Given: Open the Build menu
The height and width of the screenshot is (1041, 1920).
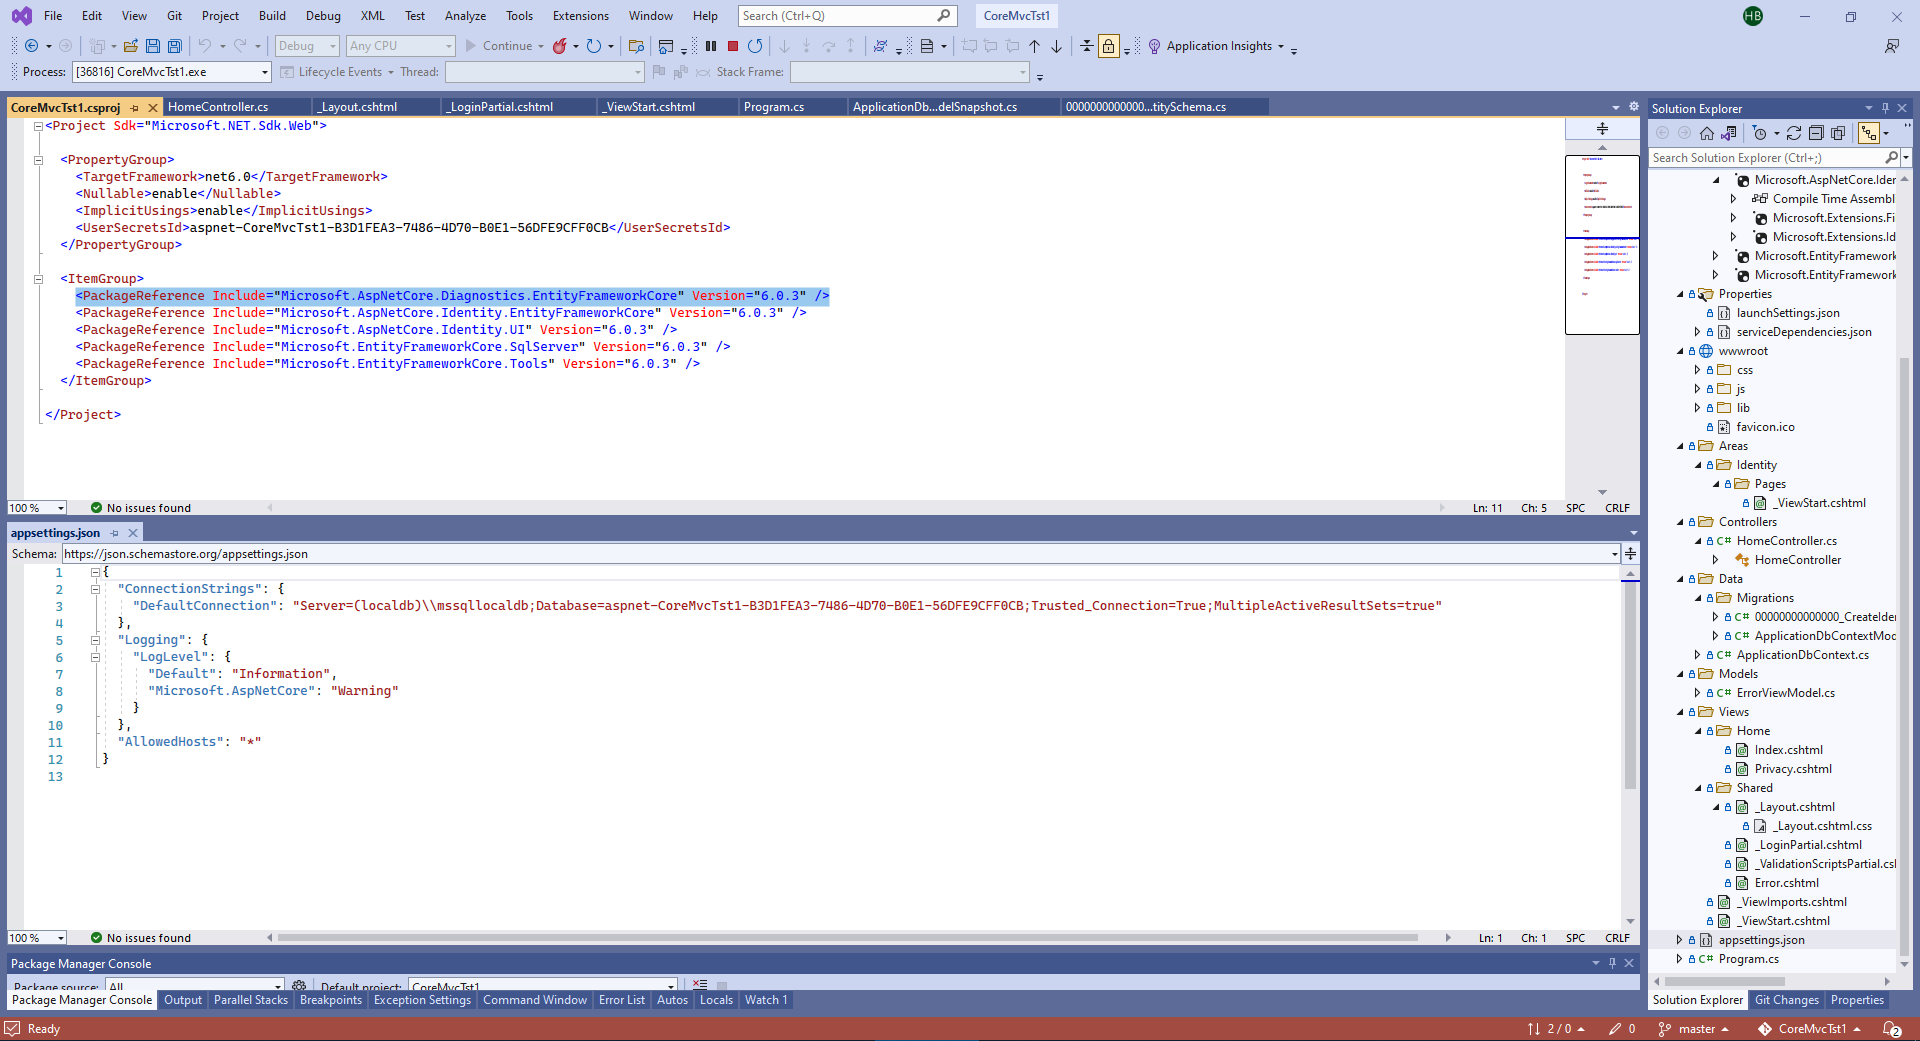Looking at the screenshot, I should 272,16.
